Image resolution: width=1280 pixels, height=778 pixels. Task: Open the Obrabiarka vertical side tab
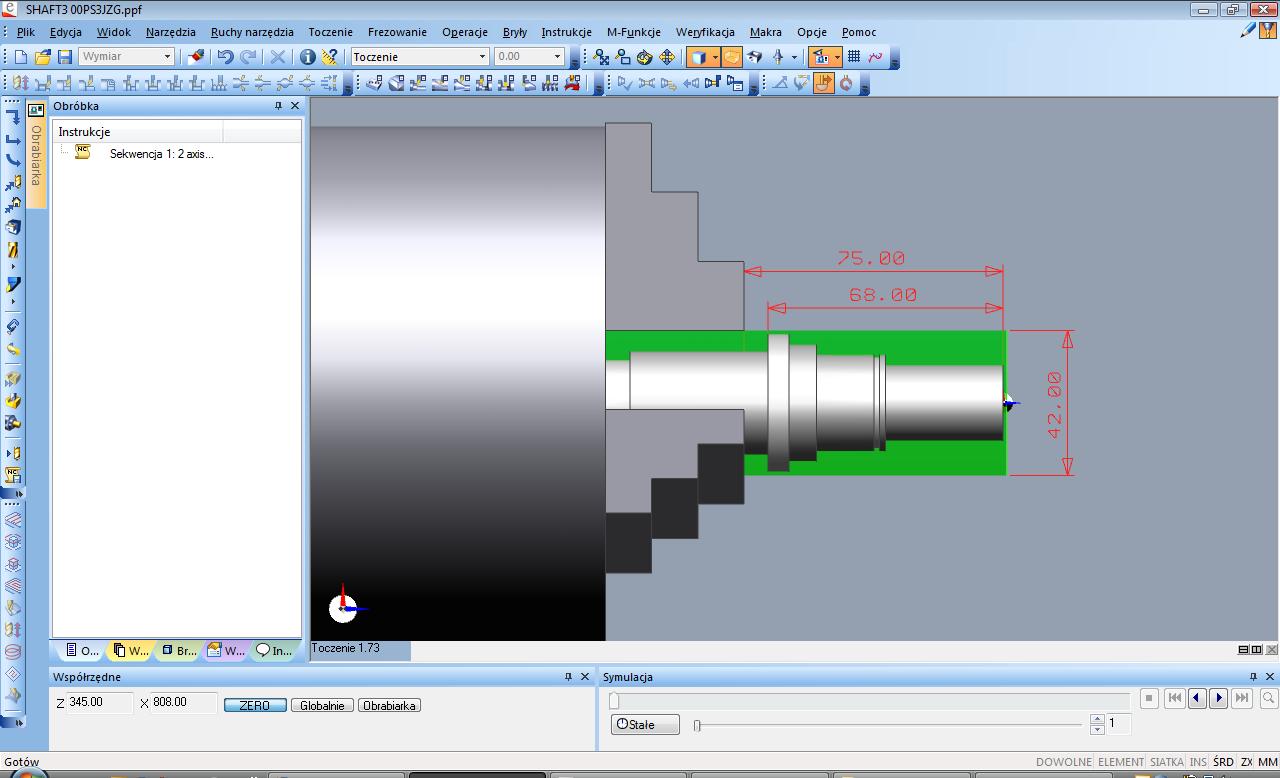36,156
